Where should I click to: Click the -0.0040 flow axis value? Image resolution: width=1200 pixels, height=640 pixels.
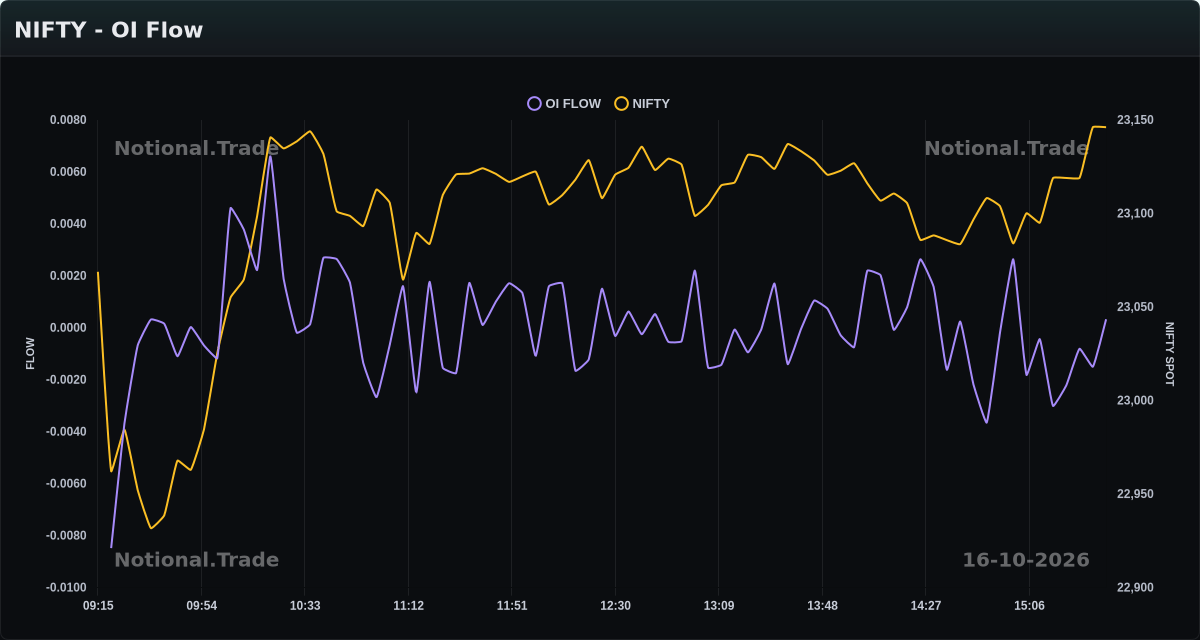66,432
